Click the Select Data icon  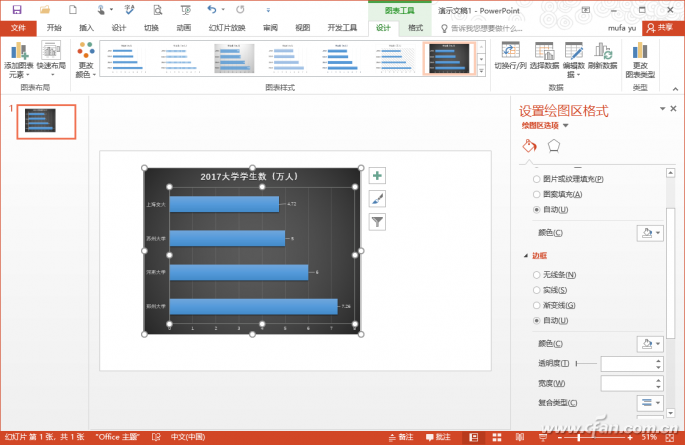(544, 50)
